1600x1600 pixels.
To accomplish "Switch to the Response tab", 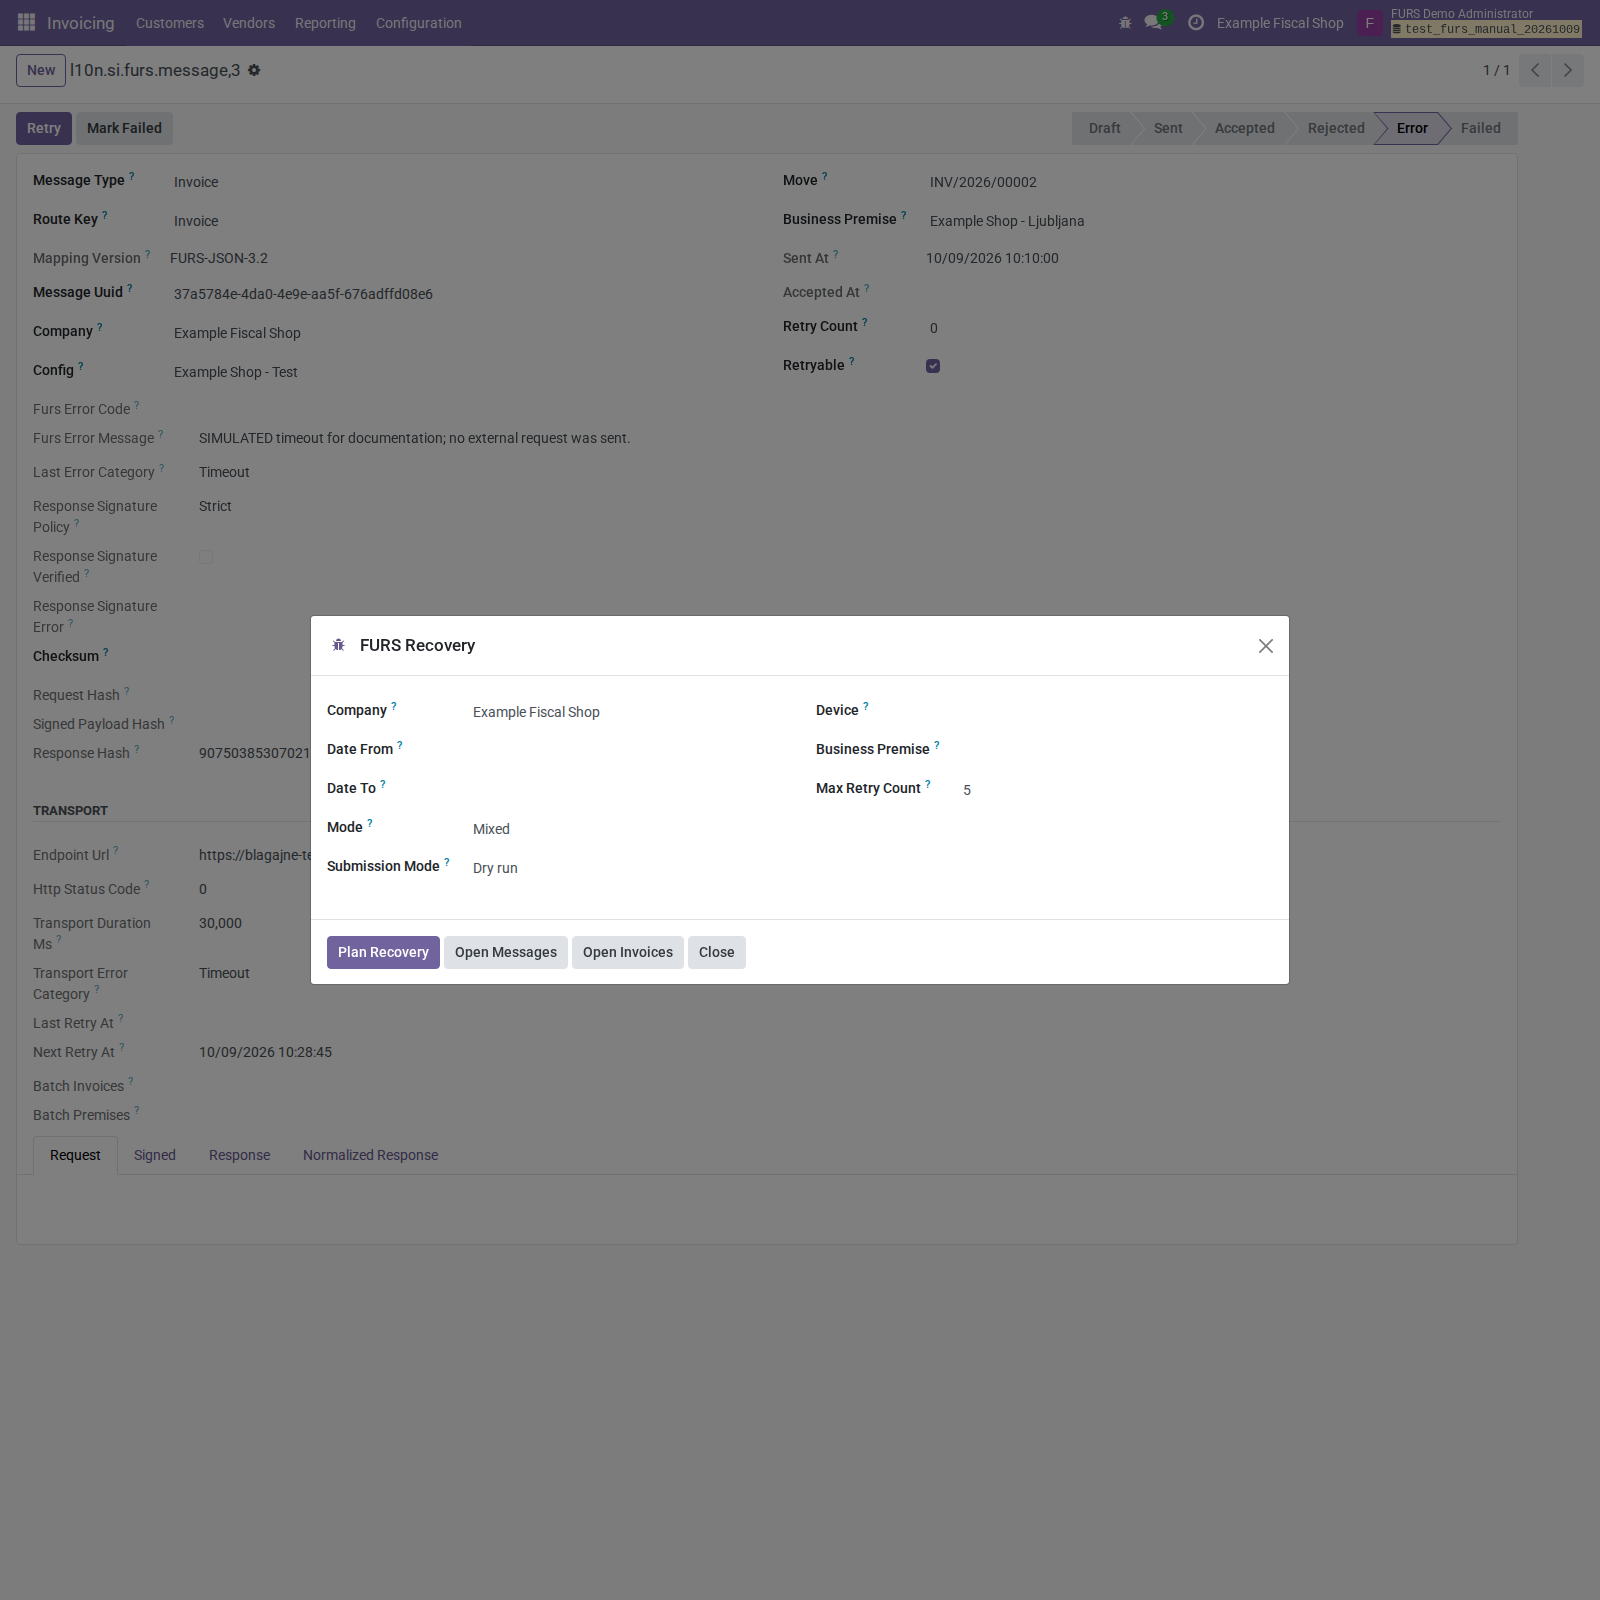I will (240, 1155).
